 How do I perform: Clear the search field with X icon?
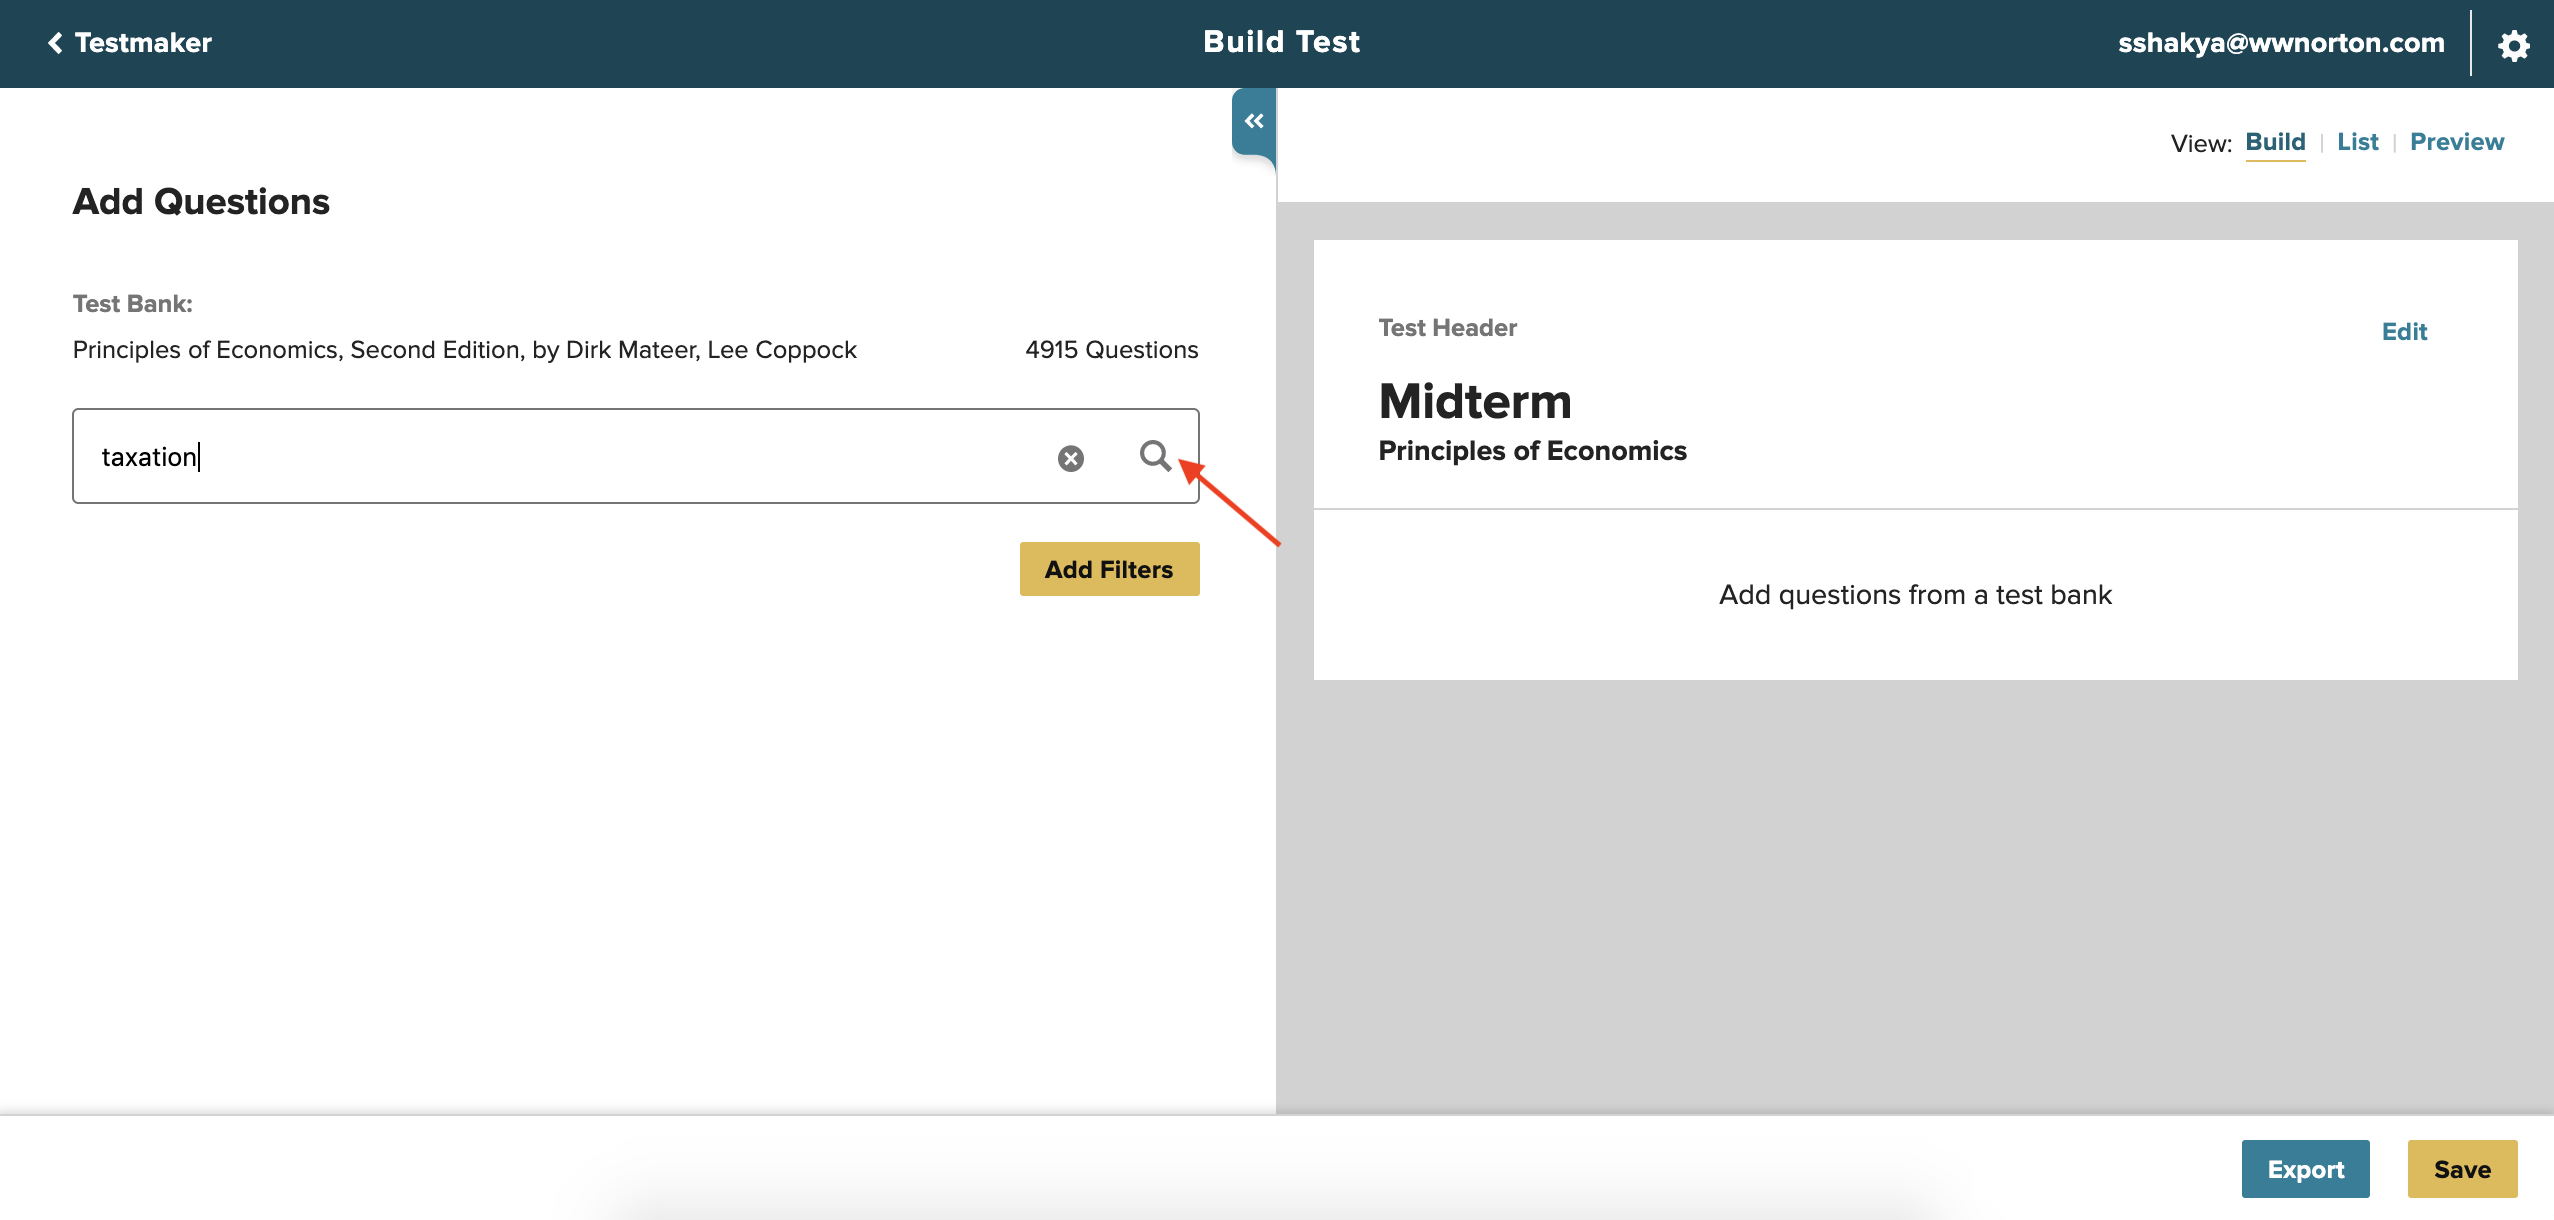tap(1070, 458)
